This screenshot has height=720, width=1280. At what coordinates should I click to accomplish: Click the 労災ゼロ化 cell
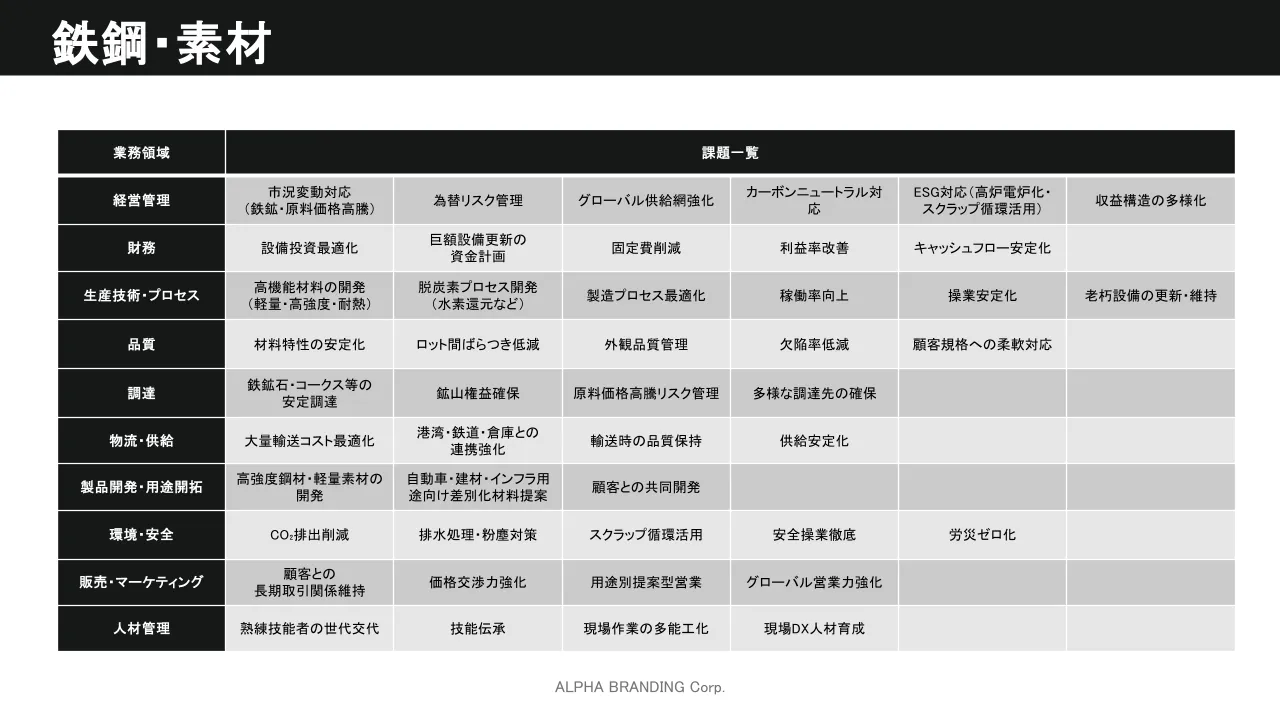click(x=982, y=535)
